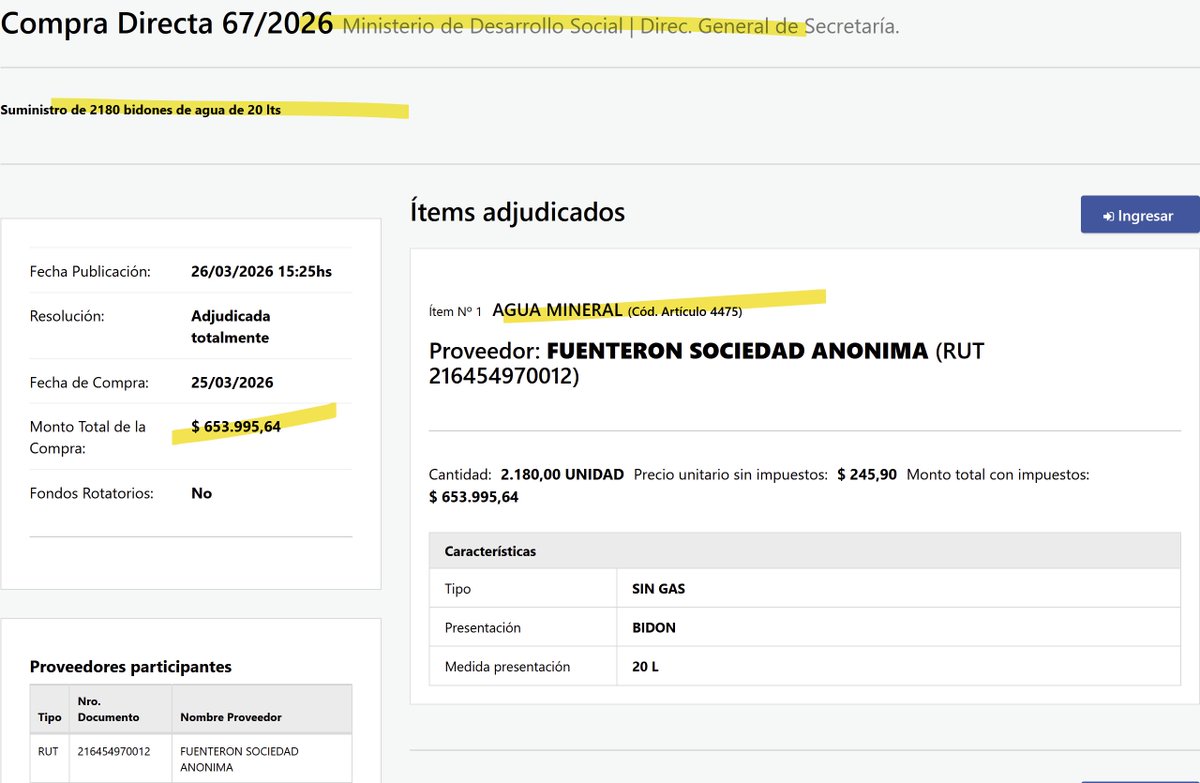Select the Compra Directa 67/2026 heading
Image resolution: width=1200 pixels, height=783 pixels.
pos(167,24)
